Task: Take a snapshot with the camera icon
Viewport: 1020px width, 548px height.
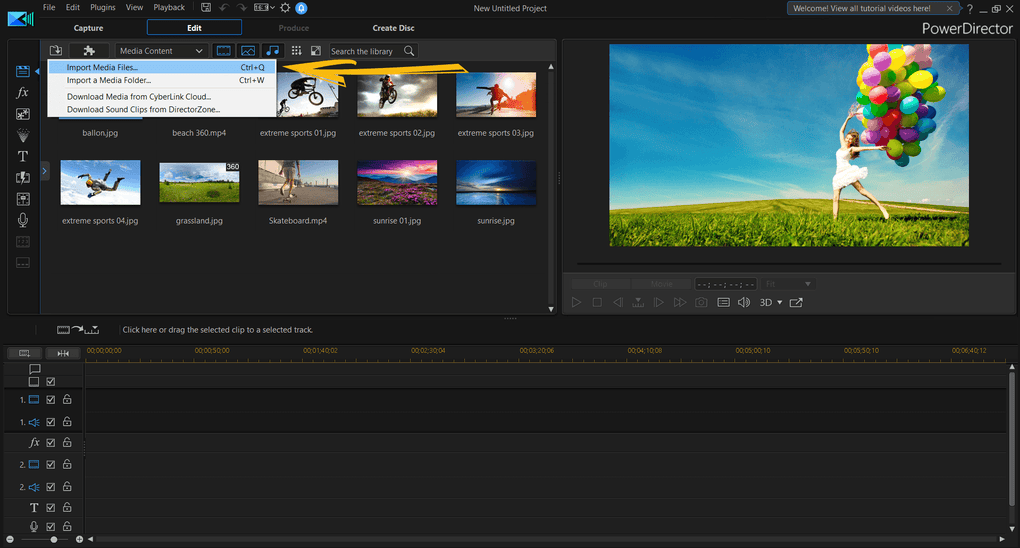Action: [701, 302]
